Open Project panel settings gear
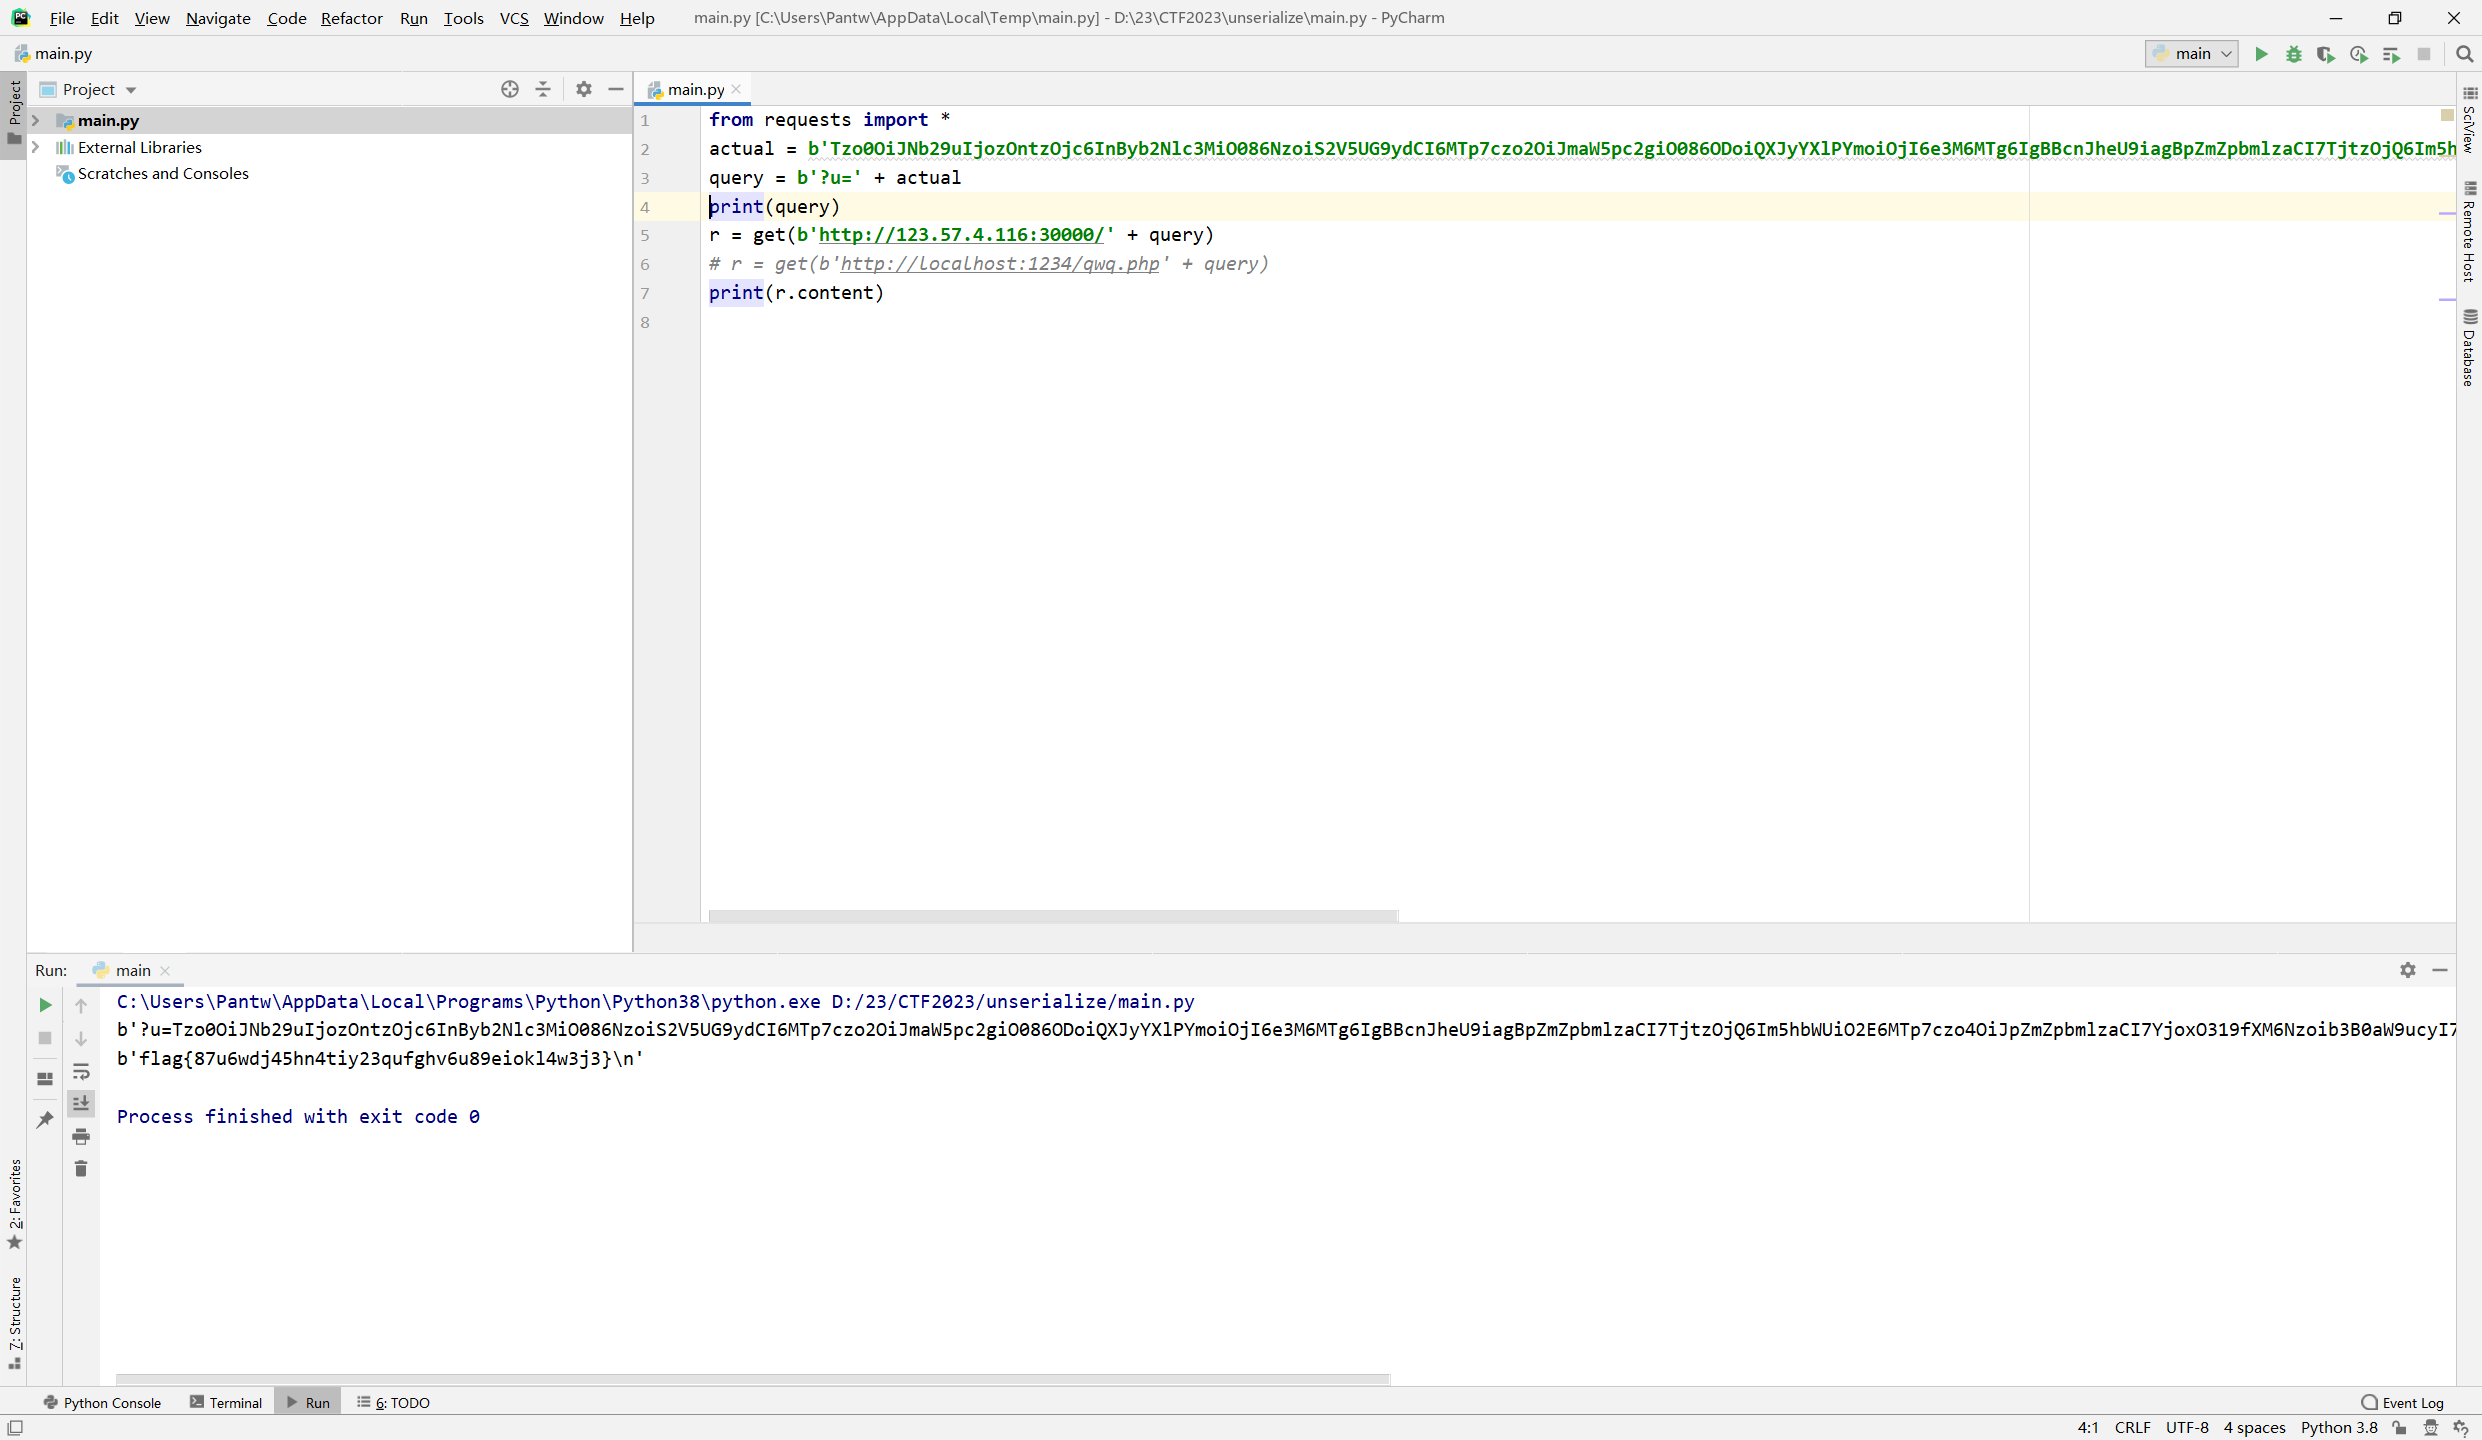Viewport: 2482px width, 1440px height. coord(584,89)
